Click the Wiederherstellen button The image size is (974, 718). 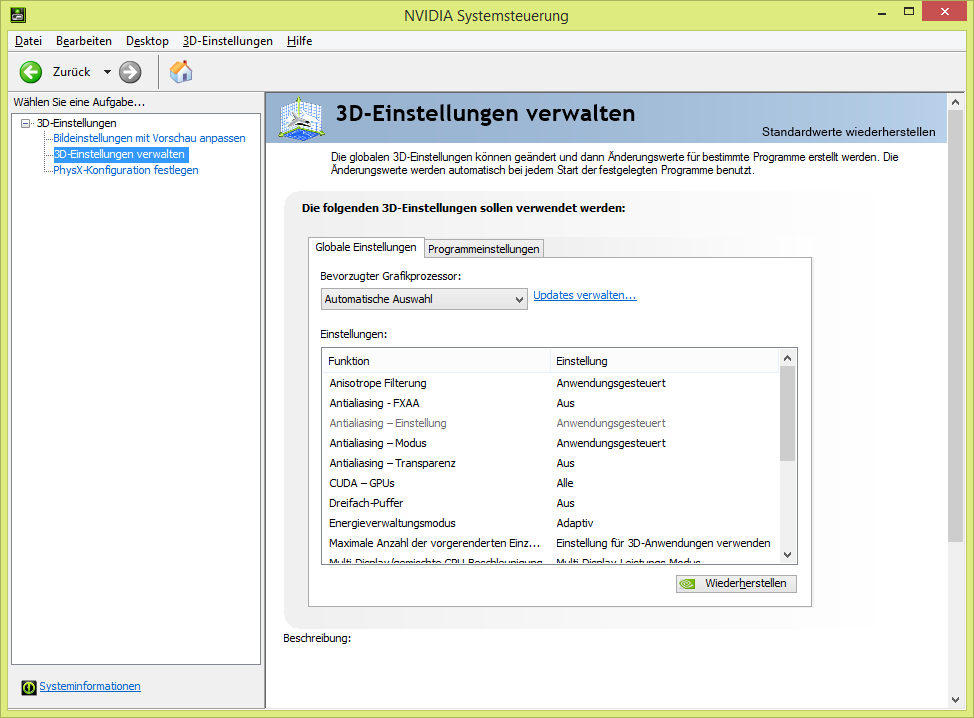pos(736,584)
